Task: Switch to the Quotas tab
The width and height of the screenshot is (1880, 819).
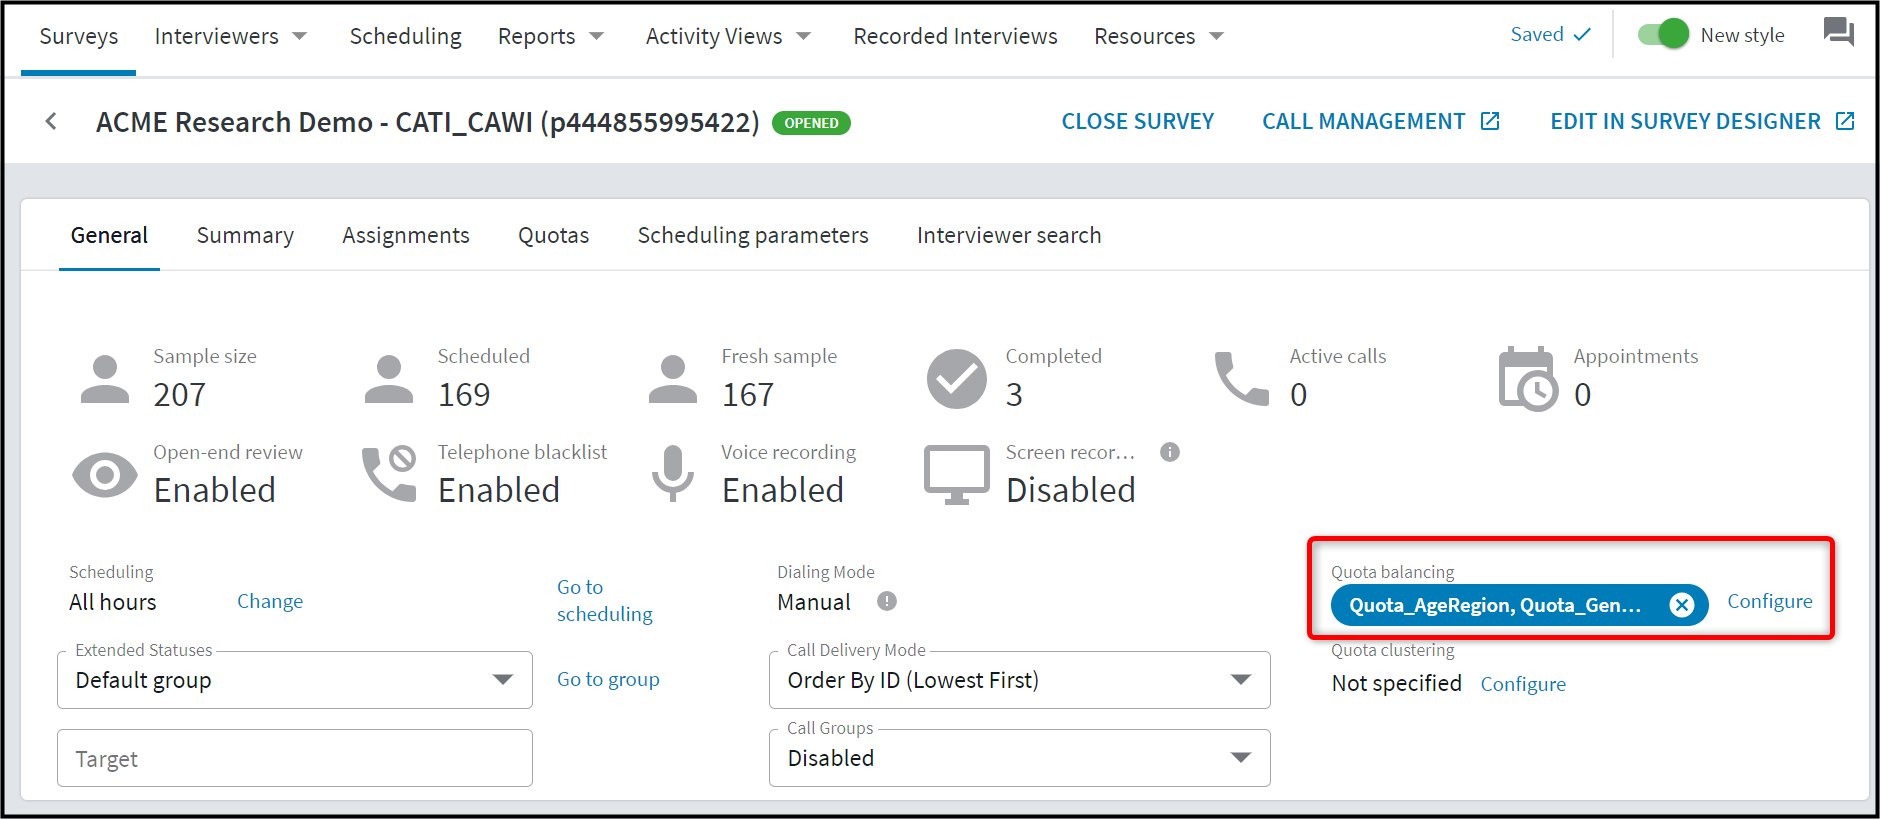Action: coord(553,235)
